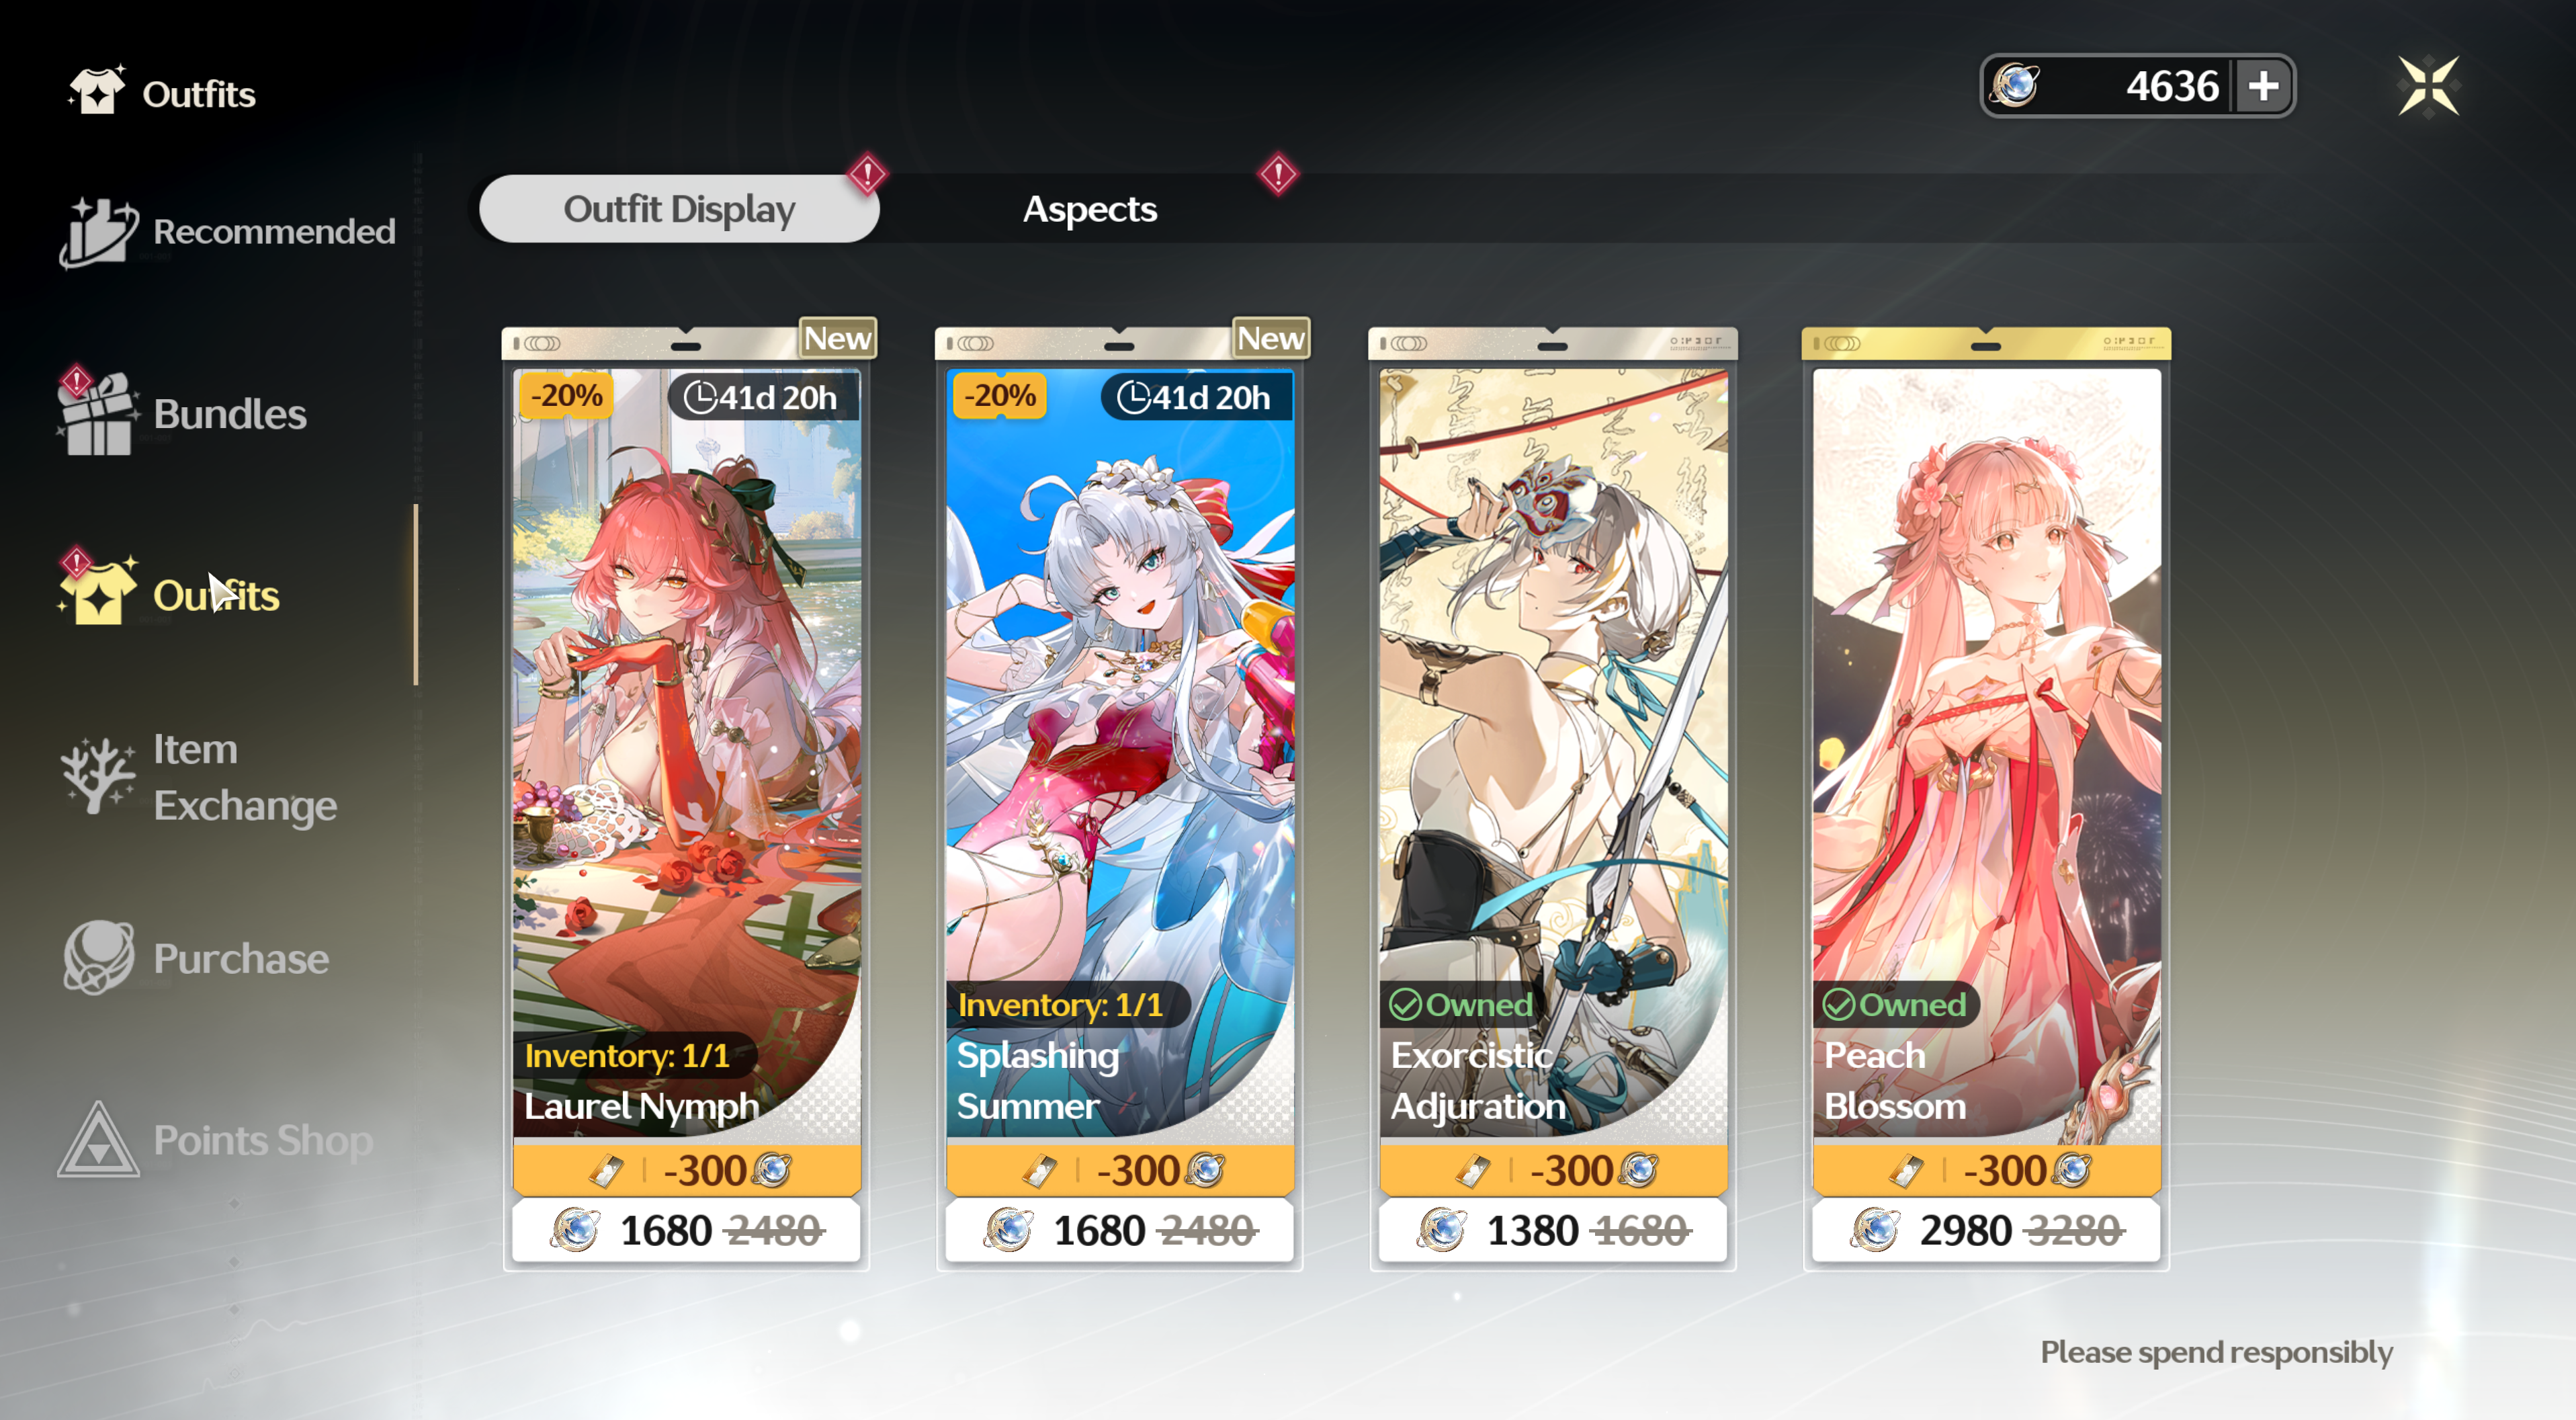Switch to the Aspects tab
The height and width of the screenshot is (1420, 2576).
1089,209
